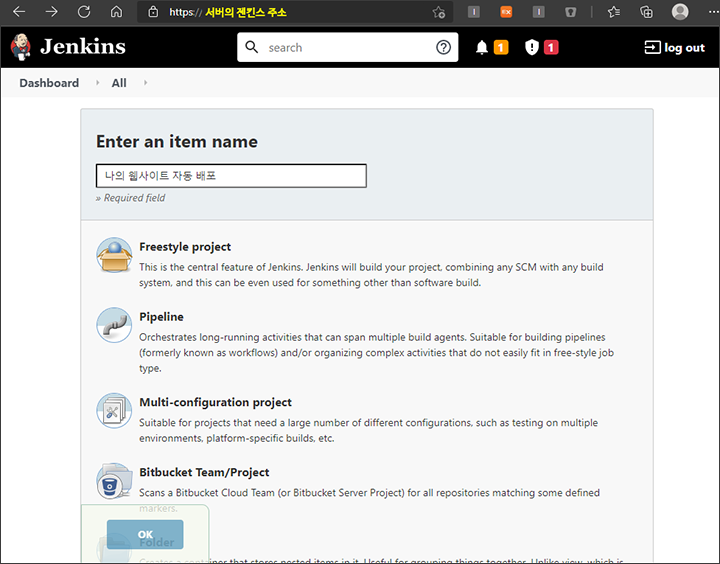Confirm with the OK button

pos(145,534)
